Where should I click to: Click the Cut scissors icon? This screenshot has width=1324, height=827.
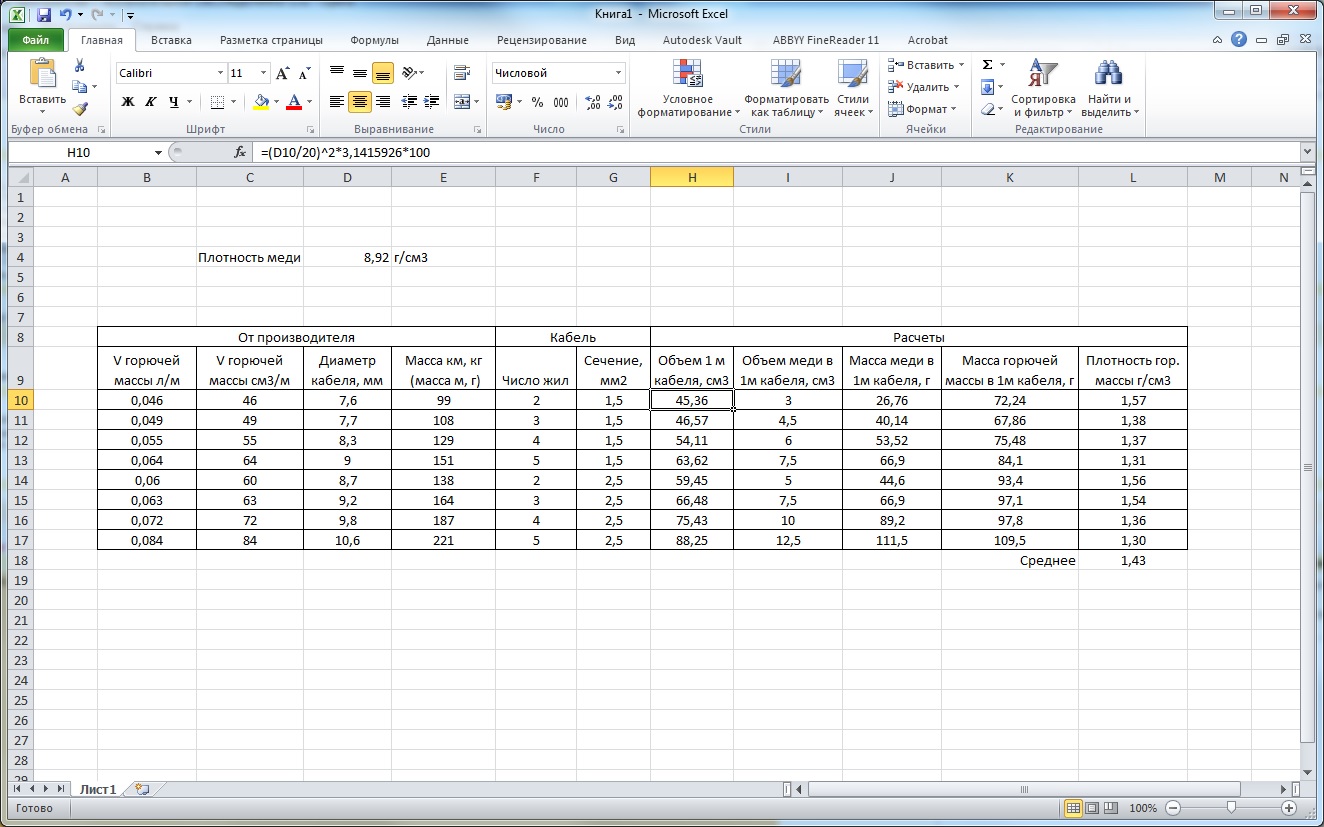80,66
